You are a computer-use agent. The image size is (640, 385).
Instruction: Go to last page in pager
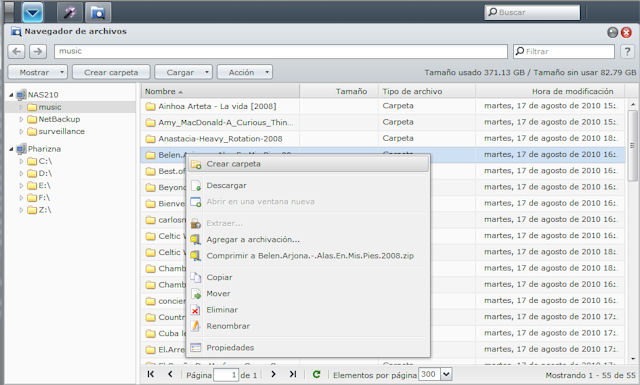pyautogui.click(x=293, y=374)
